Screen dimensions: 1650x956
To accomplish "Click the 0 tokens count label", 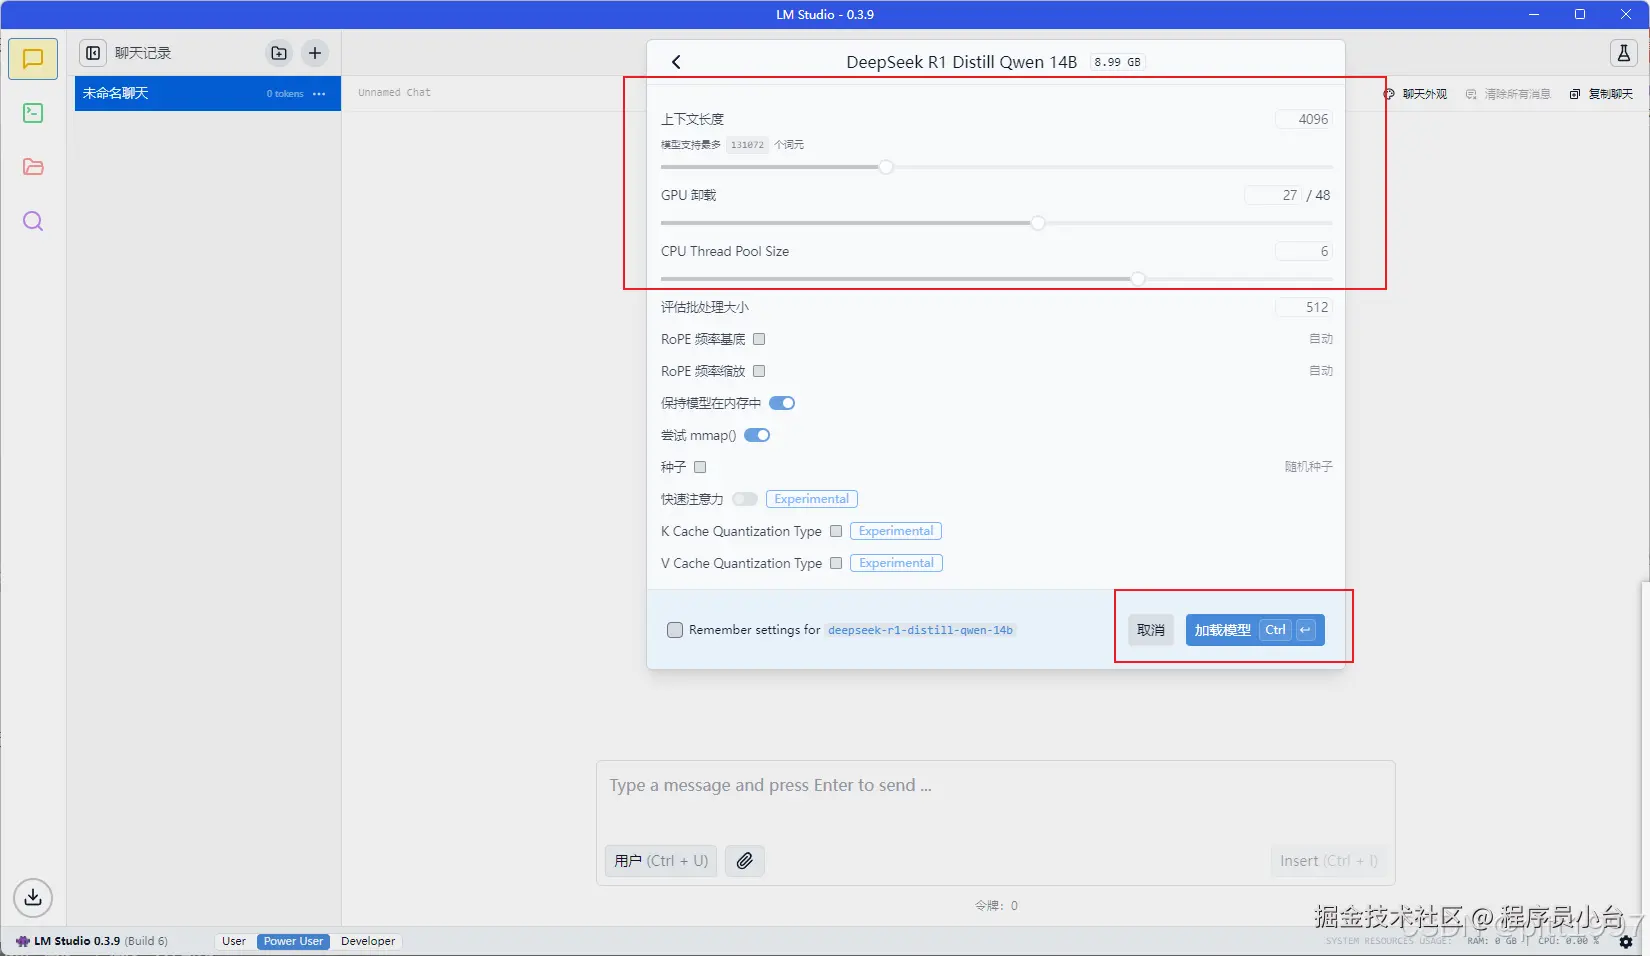I will [285, 94].
